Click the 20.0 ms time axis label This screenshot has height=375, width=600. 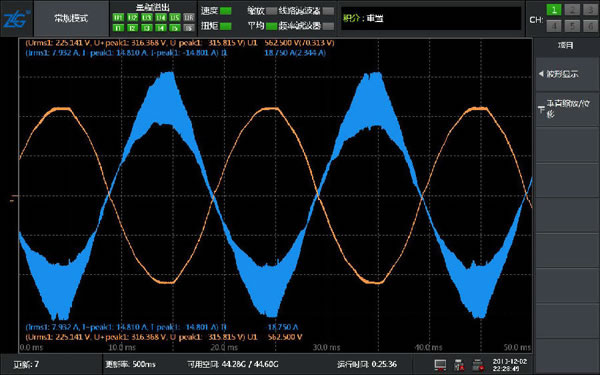pyautogui.click(x=224, y=347)
